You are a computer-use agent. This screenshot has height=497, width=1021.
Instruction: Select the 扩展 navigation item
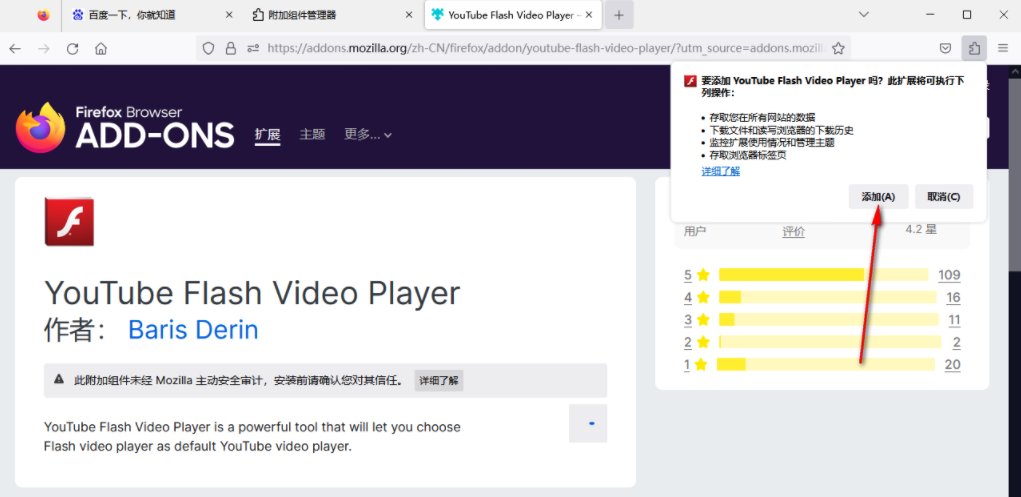pyautogui.click(x=268, y=134)
